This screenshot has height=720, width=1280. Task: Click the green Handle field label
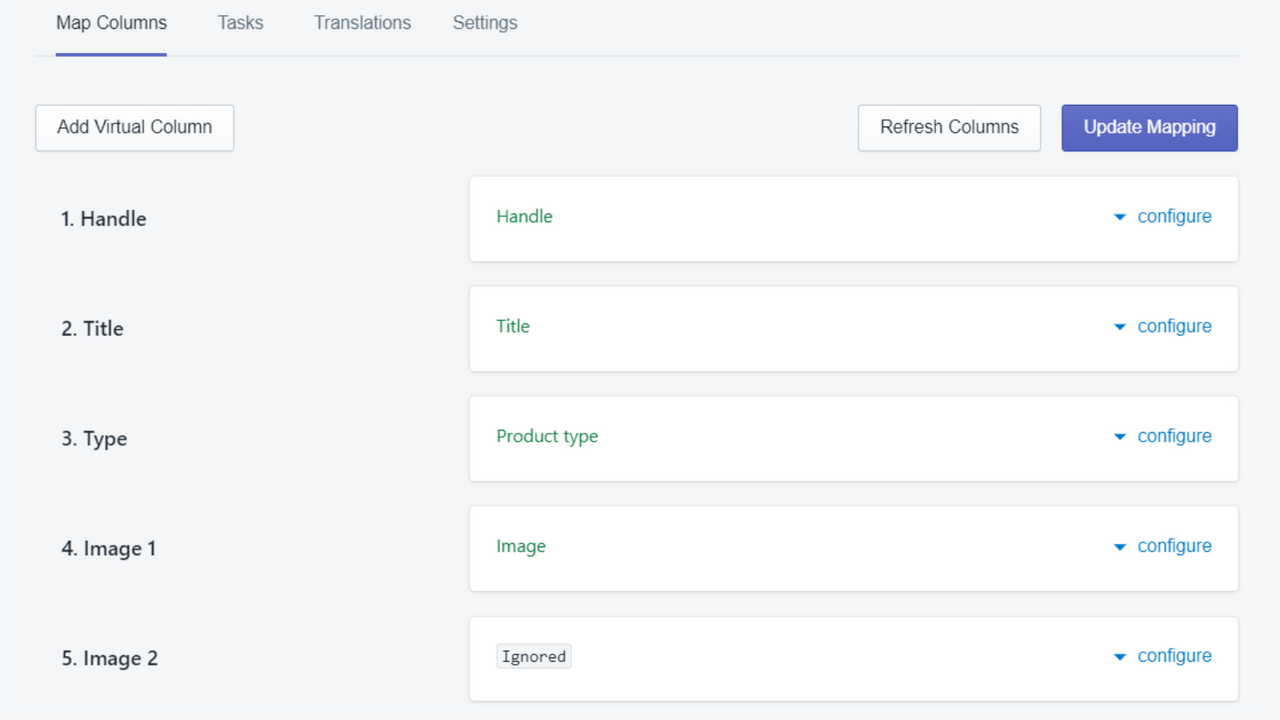[524, 216]
